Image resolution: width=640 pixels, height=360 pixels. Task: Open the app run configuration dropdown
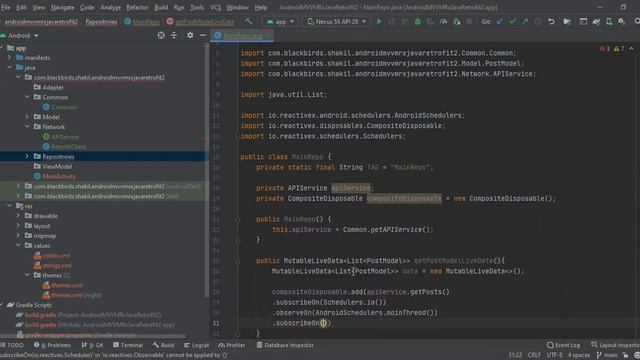[x=280, y=21]
